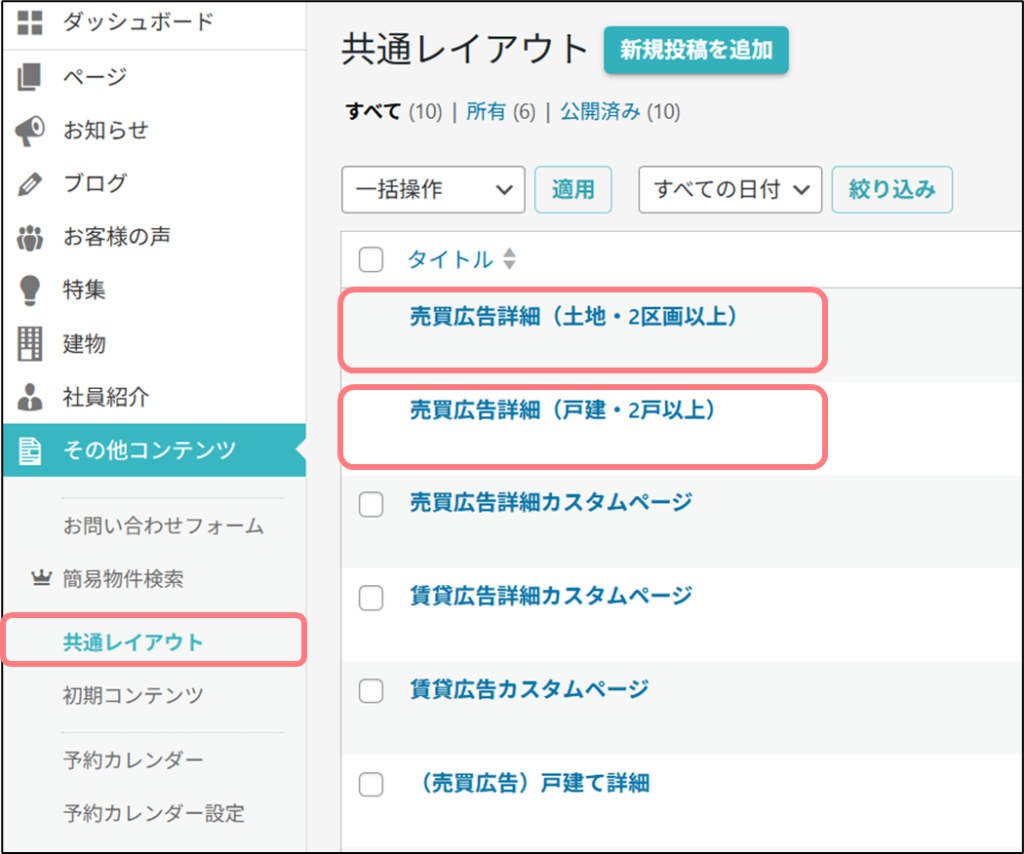
Task: Select the 予約カレンダー設定 menu item
Action: coord(153,812)
